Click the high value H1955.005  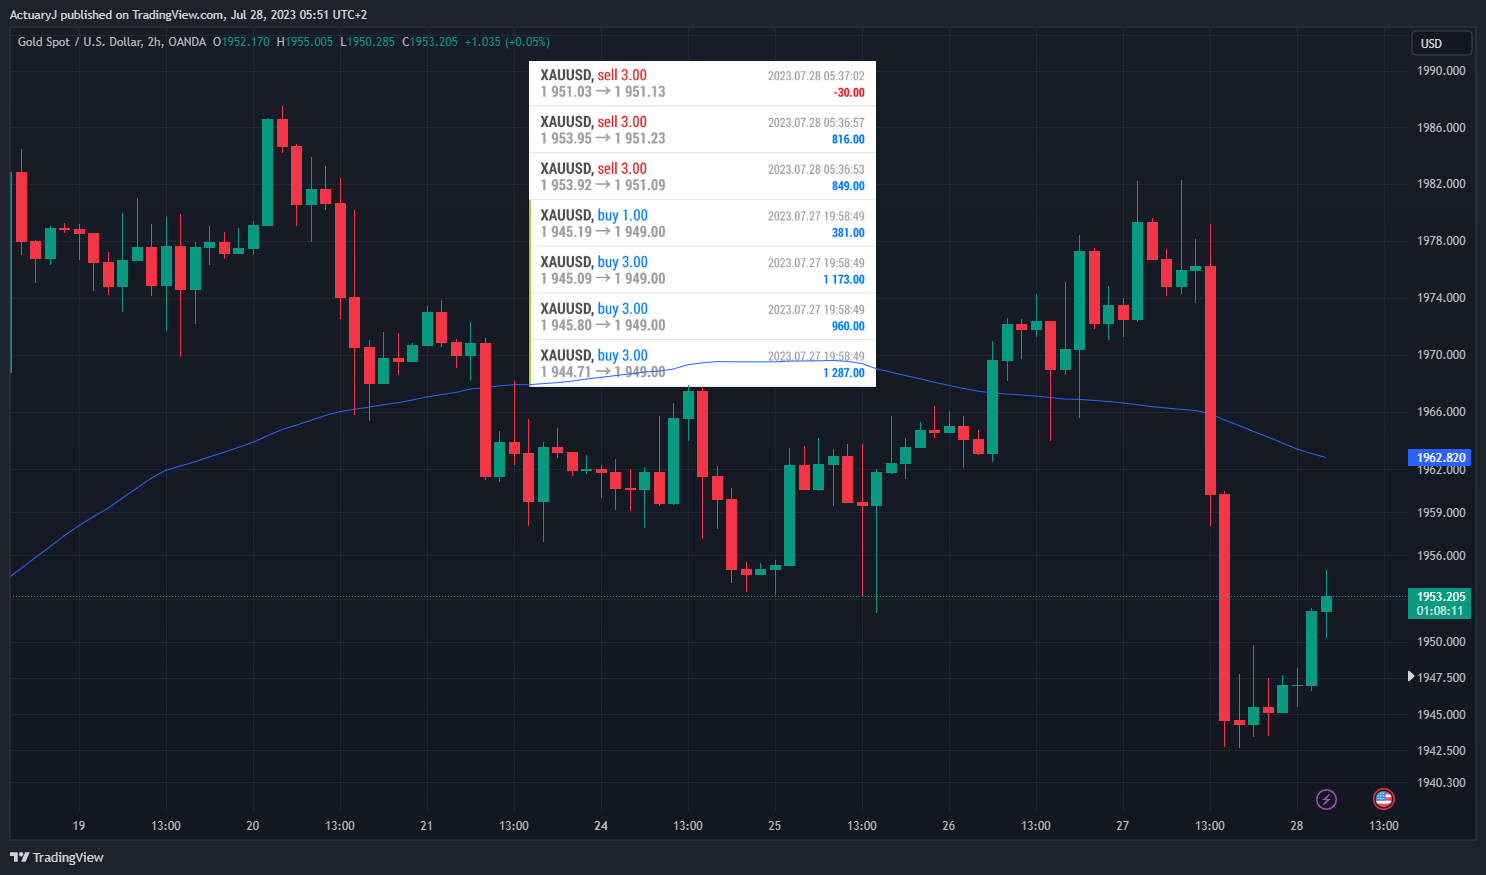point(305,42)
